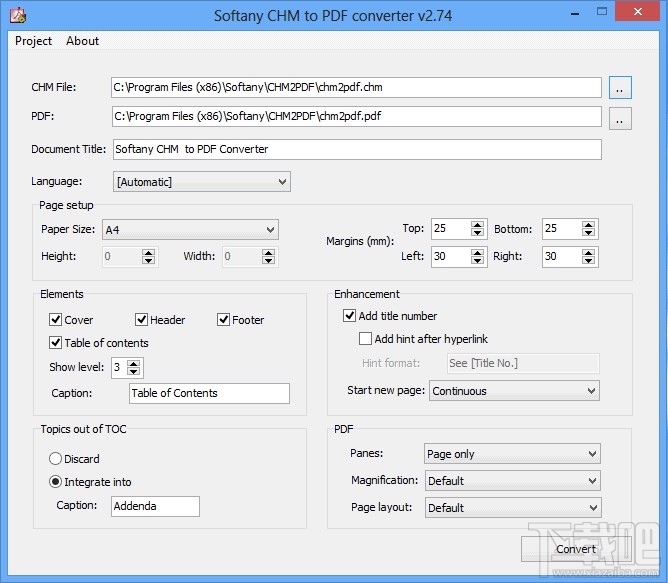This screenshot has height=583, width=668.
Task: Decrease the Show level value
Action: (x=133, y=371)
